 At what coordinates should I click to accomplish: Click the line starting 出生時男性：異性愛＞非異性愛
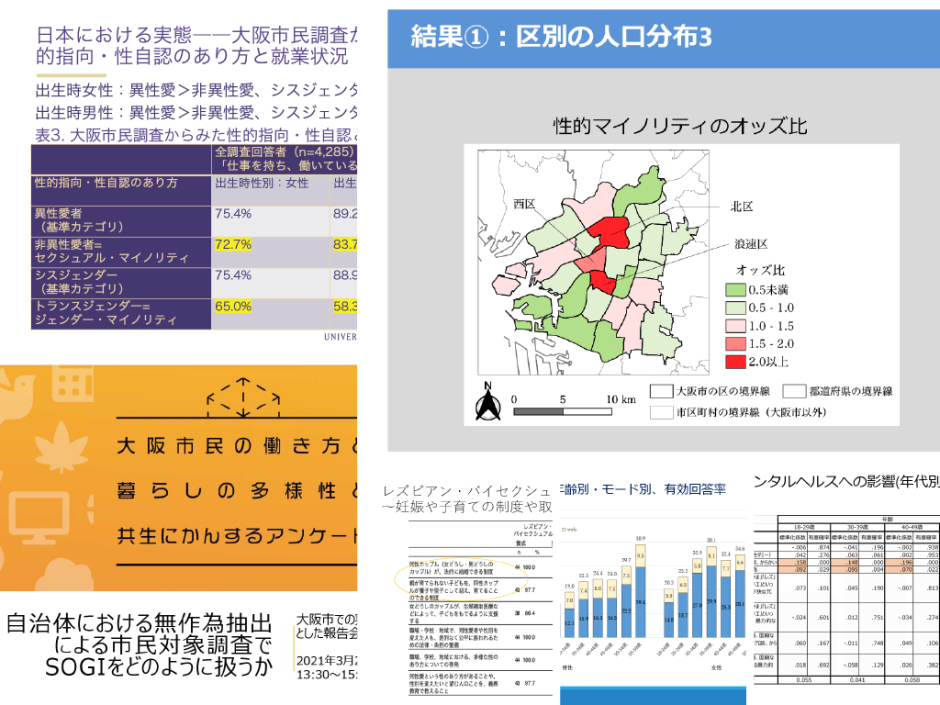pyautogui.click(x=197, y=113)
